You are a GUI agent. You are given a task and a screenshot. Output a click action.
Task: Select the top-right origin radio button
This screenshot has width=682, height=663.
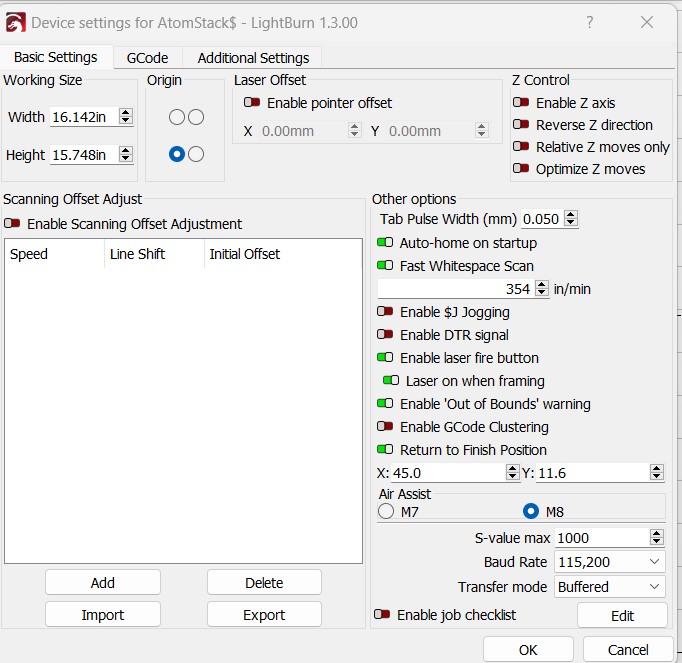pyautogui.click(x=196, y=117)
